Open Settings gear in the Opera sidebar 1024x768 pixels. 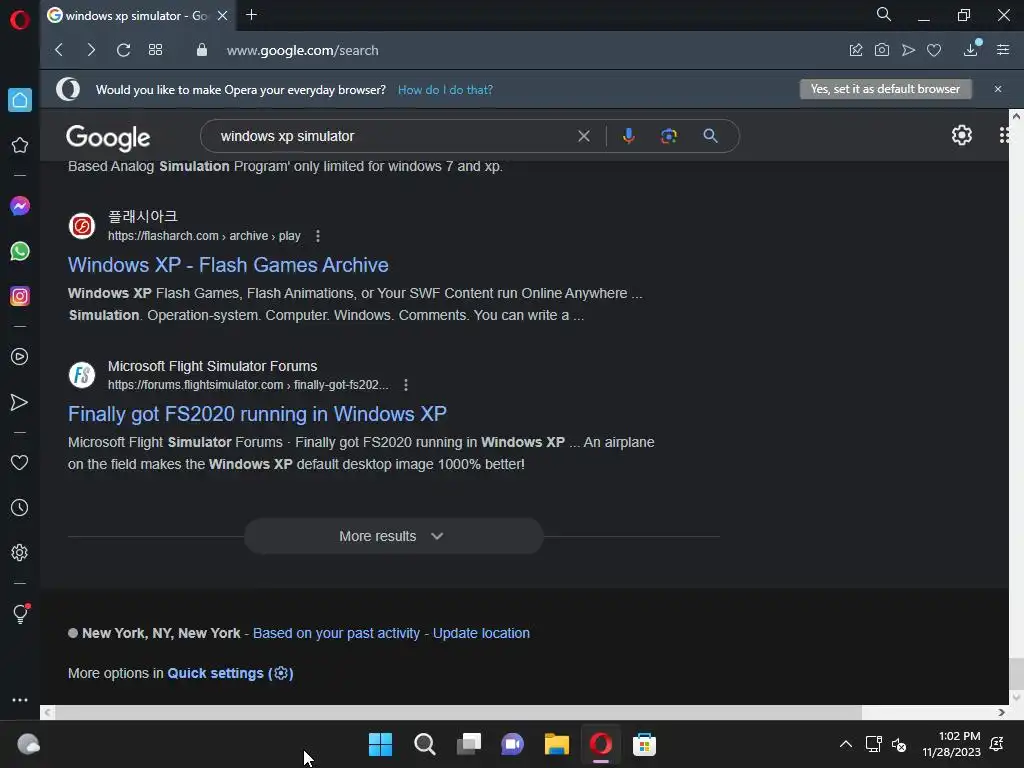pyautogui.click(x=20, y=552)
